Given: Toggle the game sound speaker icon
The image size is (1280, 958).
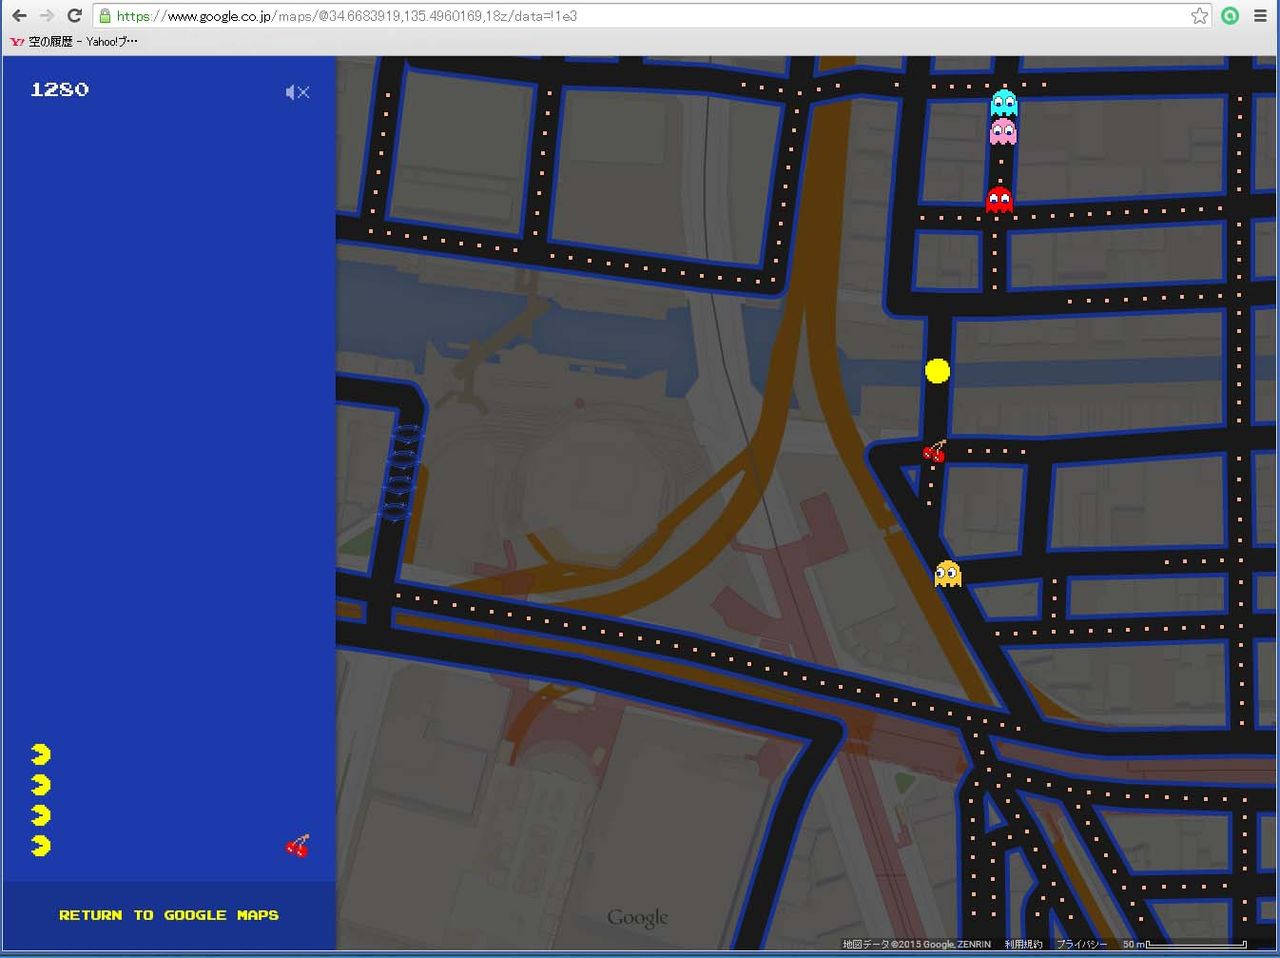Looking at the screenshot, I should click(x=297, y=92).
